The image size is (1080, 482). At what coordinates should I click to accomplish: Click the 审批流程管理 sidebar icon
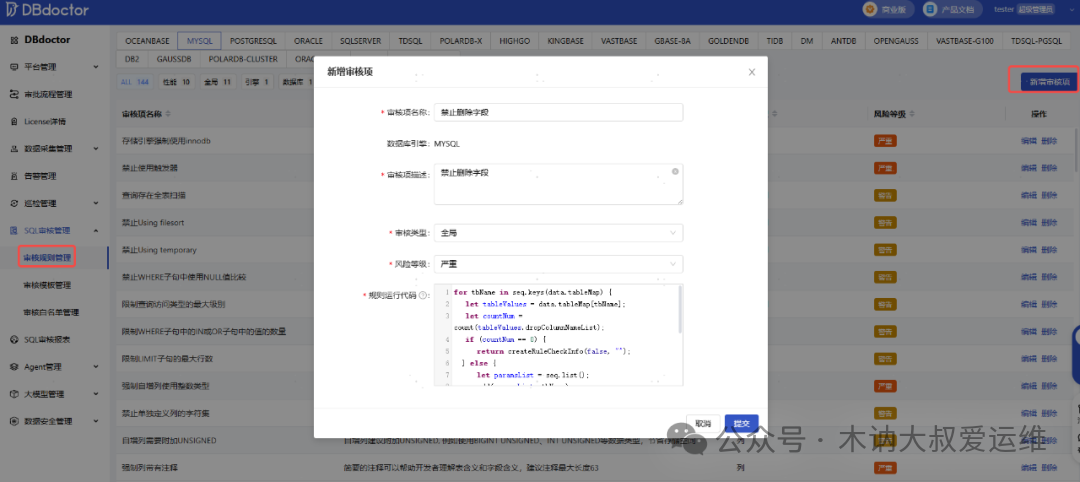click(14, 94)
